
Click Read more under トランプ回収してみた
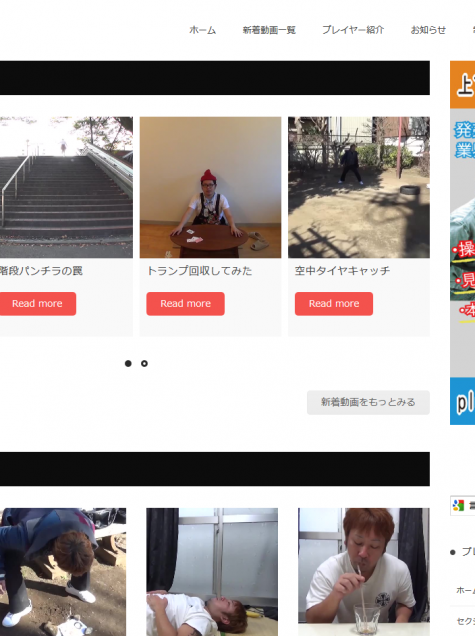pyautogui.click(x=185, y=304)
